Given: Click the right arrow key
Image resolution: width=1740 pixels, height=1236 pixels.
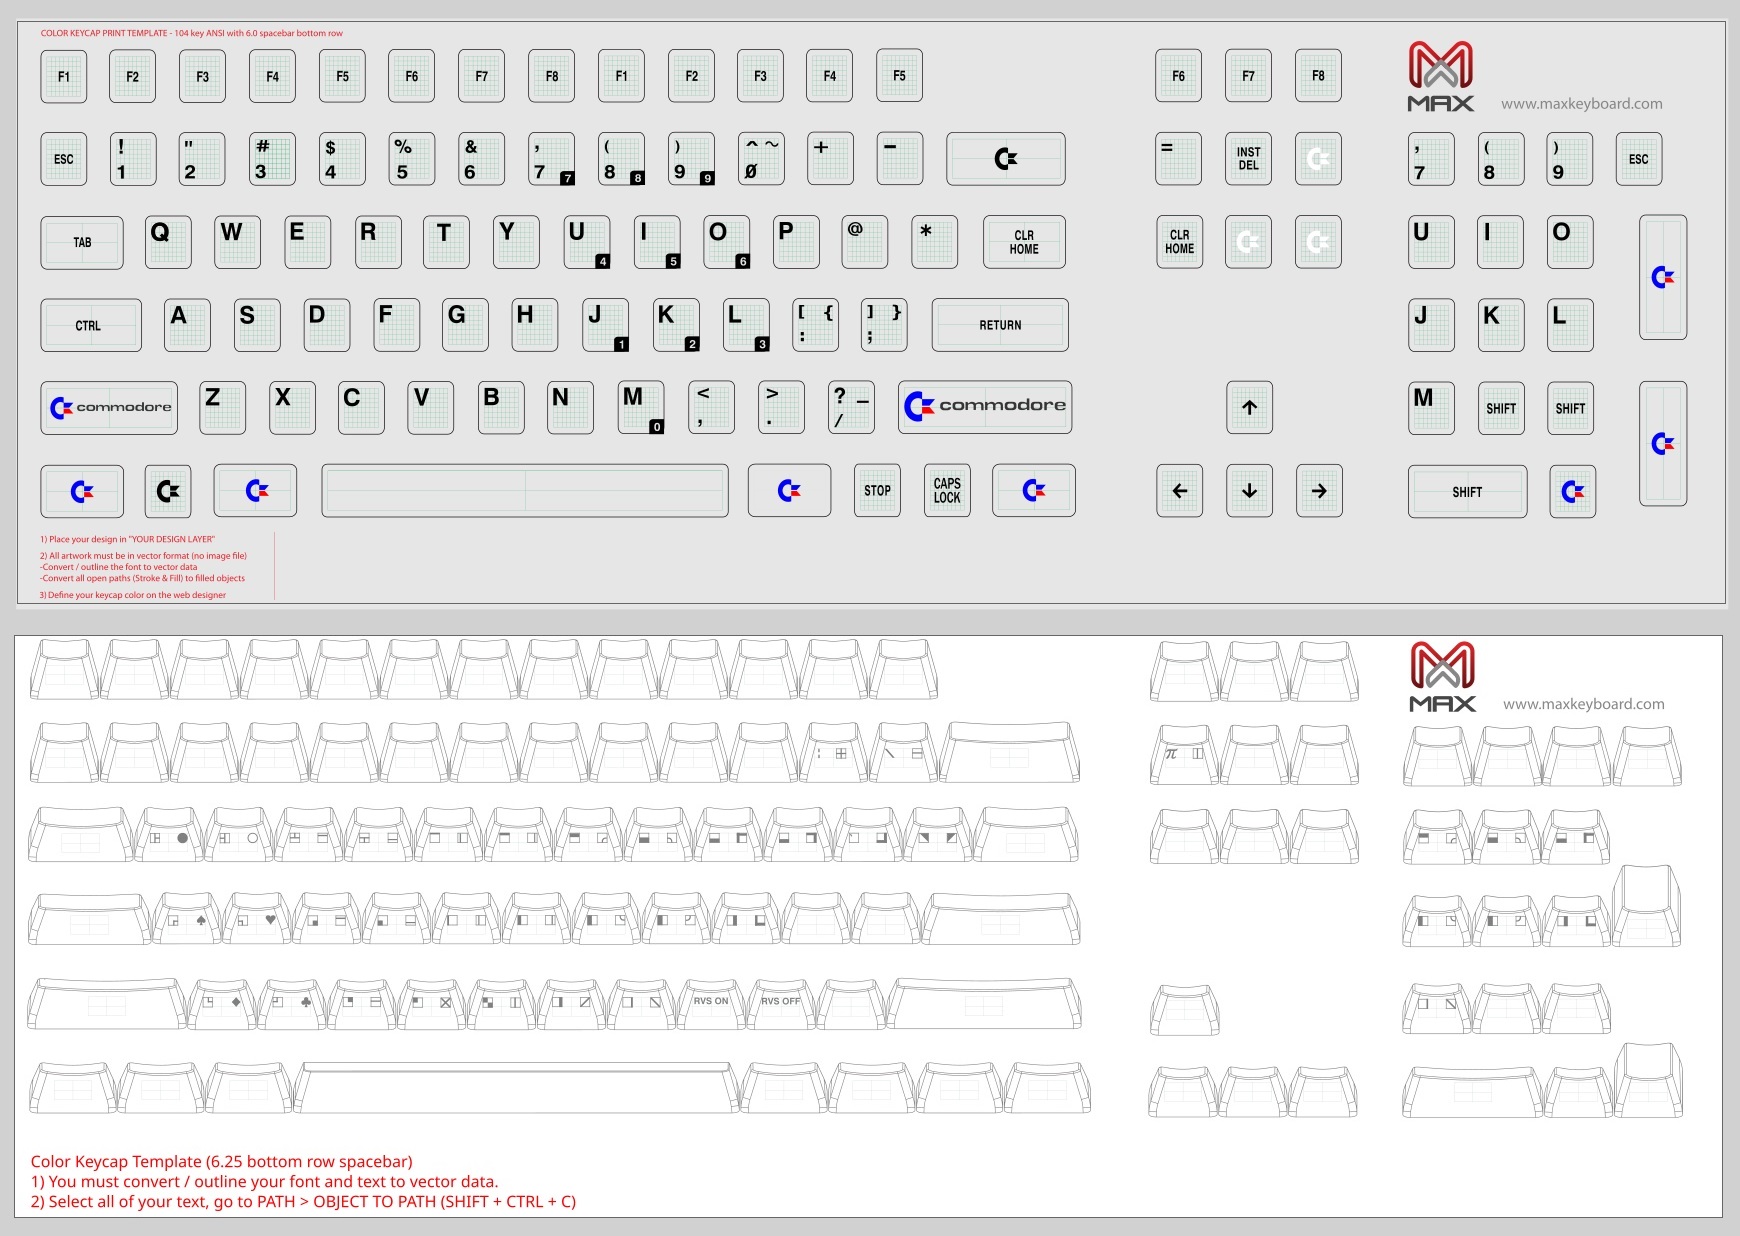Looking at the screenshot, I should pos(1319,491).
